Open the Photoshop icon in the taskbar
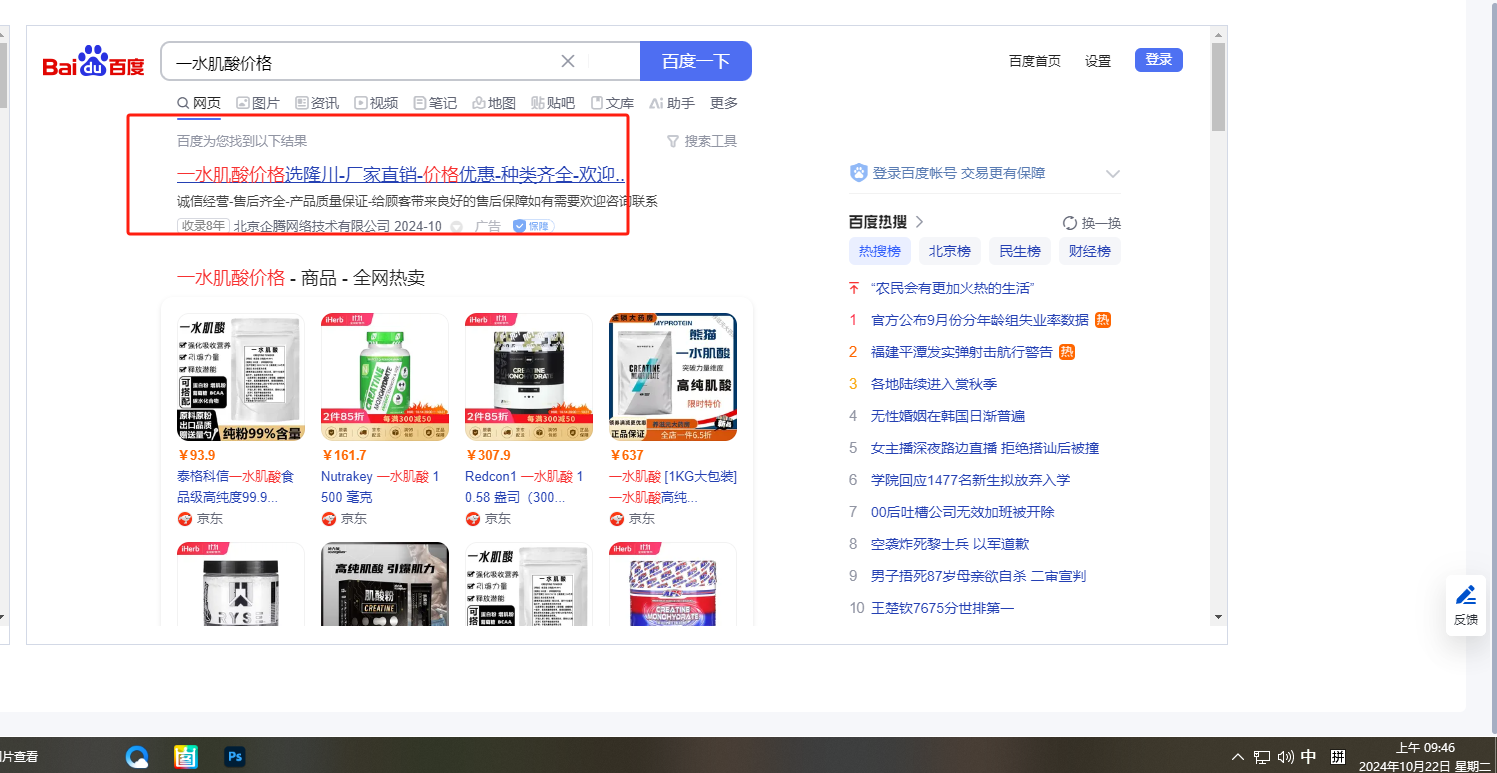This screenshot has width=1497, height=773. [x=235, y=756]
